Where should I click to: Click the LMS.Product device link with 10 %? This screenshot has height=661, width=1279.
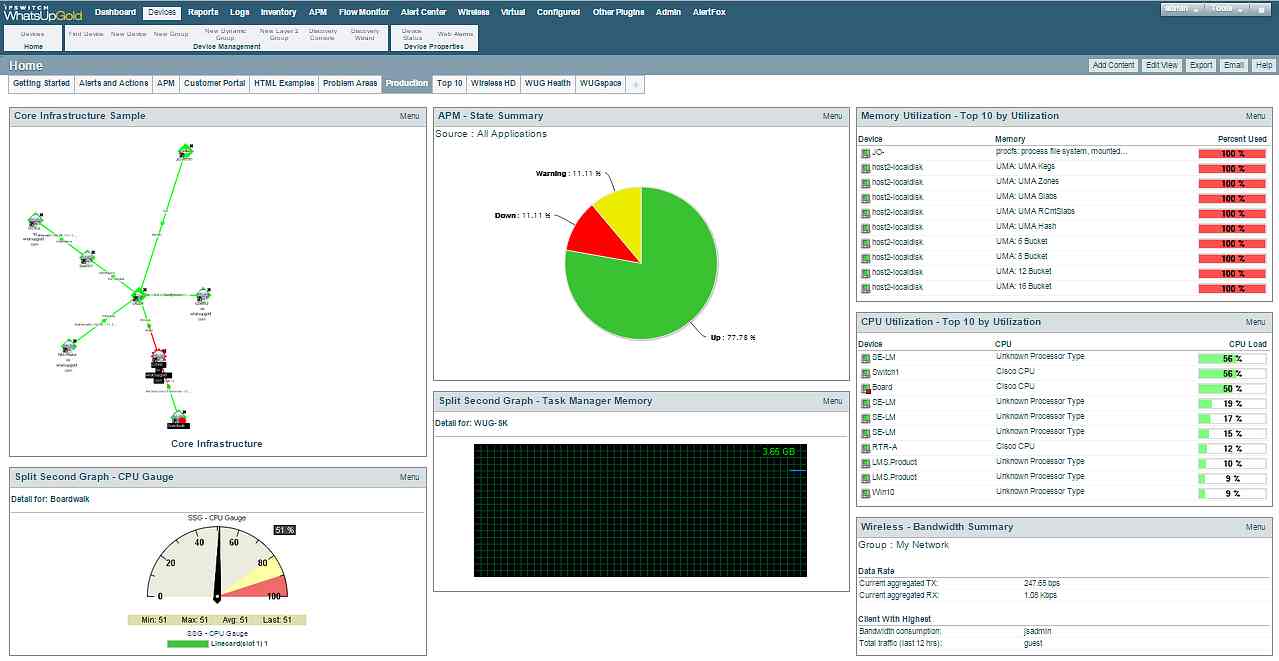(894, 463)
